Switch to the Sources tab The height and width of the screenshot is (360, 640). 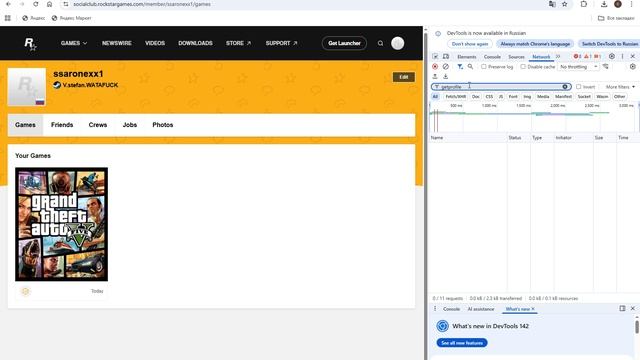[516, 57]
